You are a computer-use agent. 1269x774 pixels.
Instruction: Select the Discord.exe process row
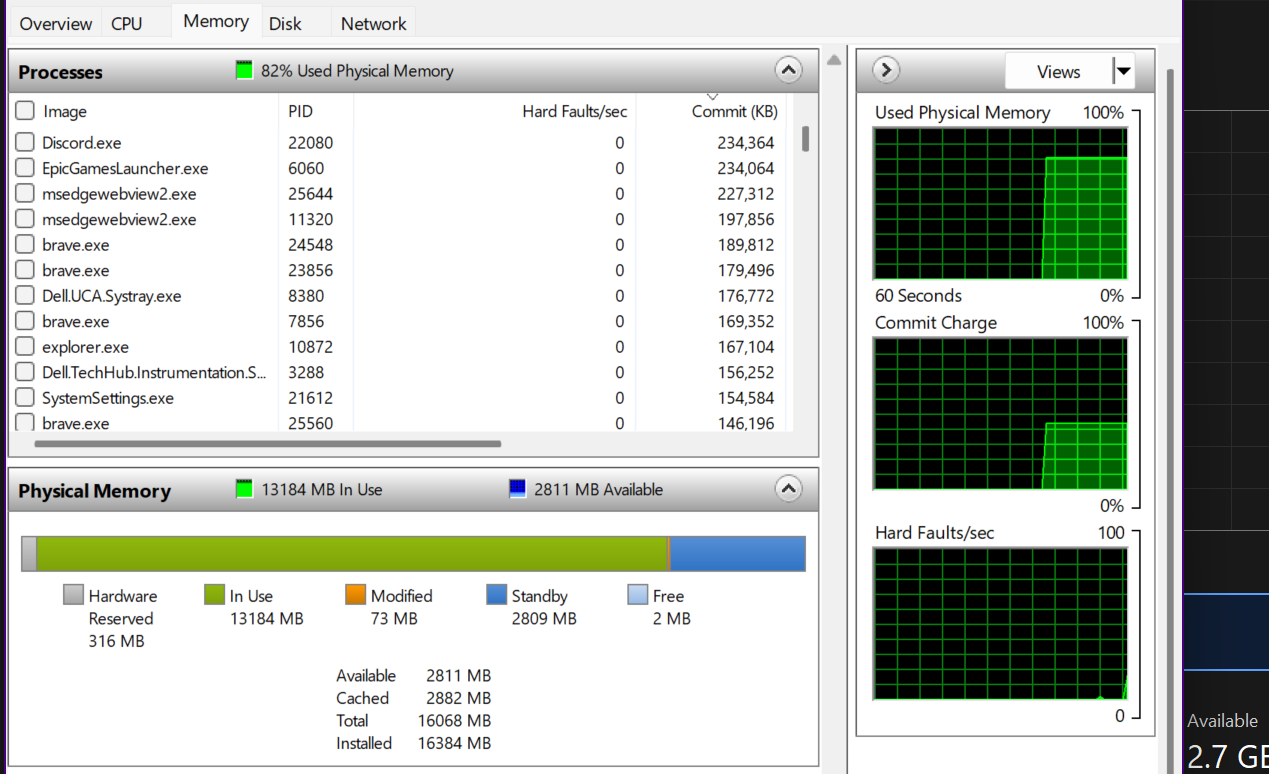(400, 143)
